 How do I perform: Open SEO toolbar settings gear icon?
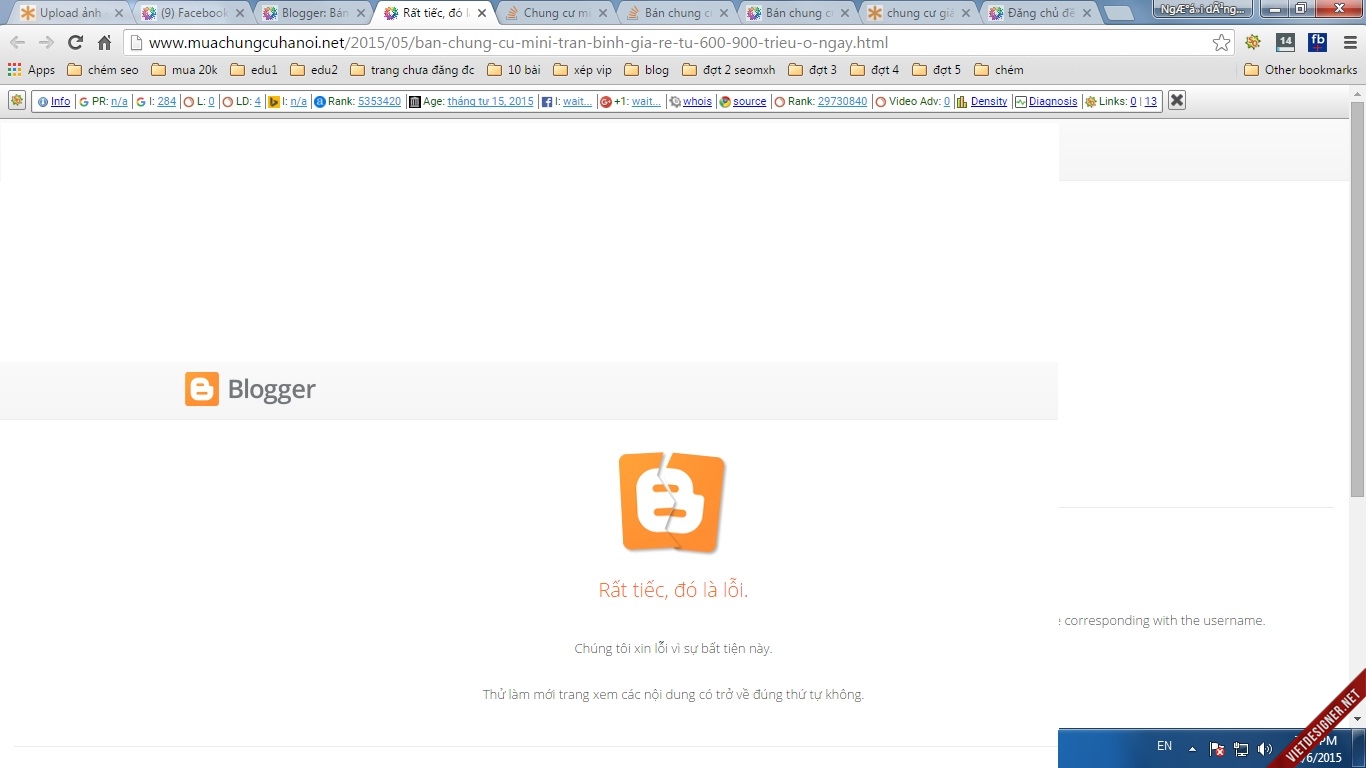17,100
